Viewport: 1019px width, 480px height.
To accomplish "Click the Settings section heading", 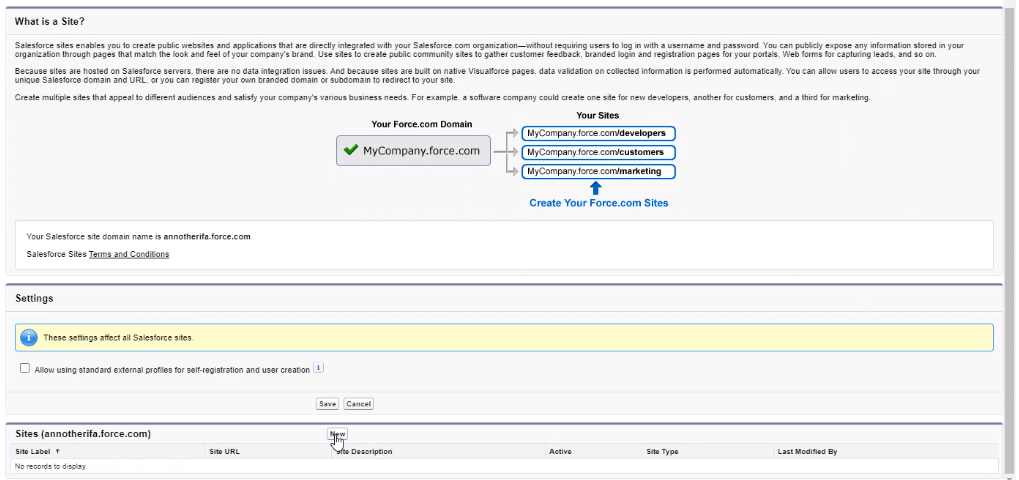I will click(34, 299).
